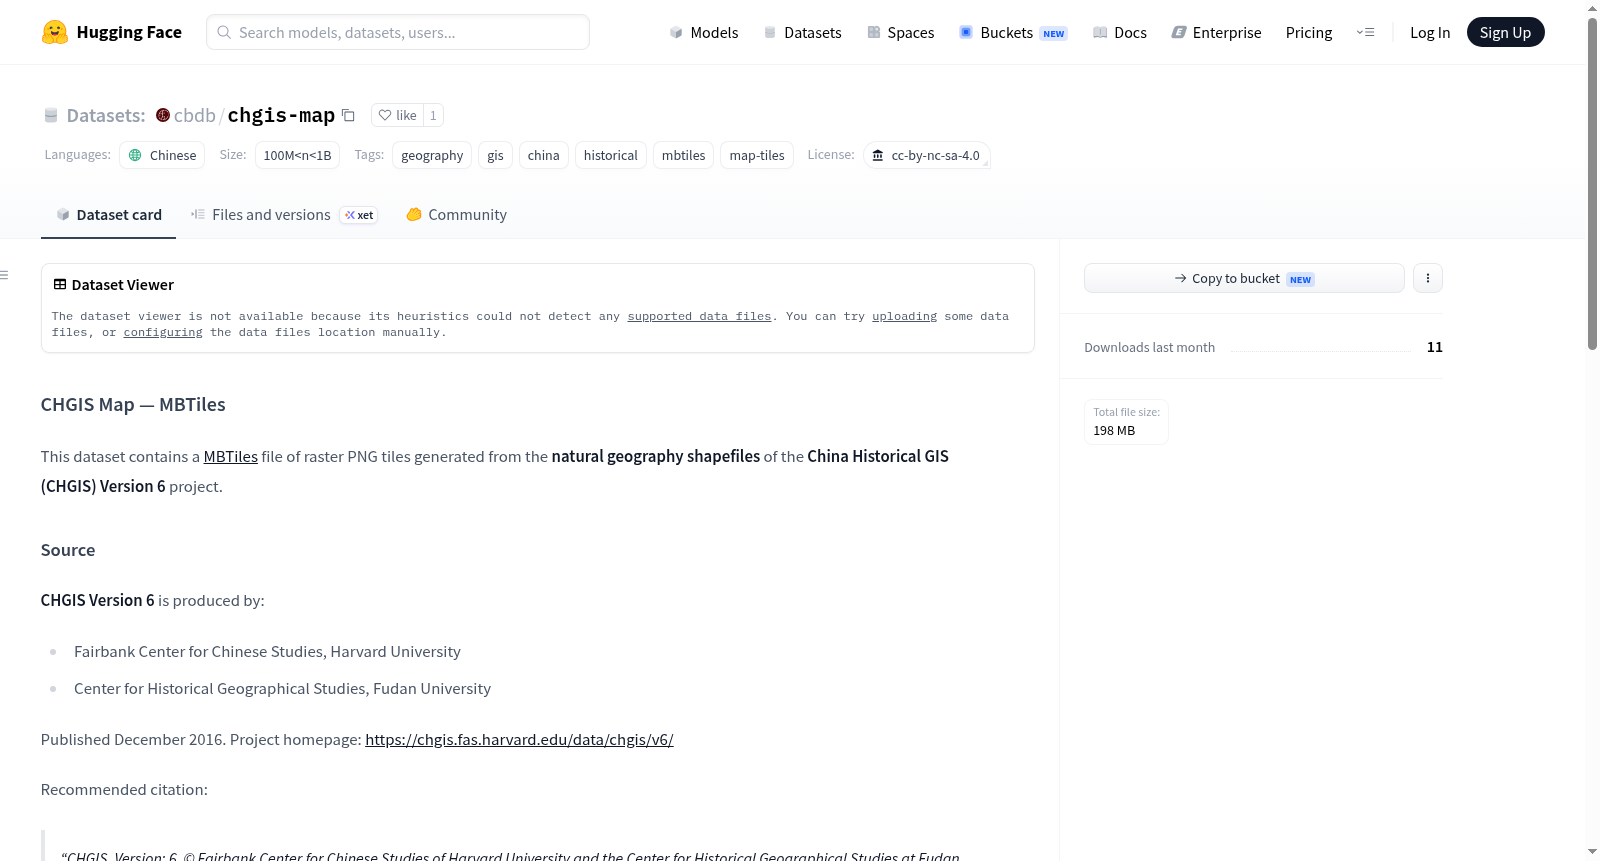Click the Copy to bucket button
This screenshot has width=1600, height=861.
coord(1244,278)
